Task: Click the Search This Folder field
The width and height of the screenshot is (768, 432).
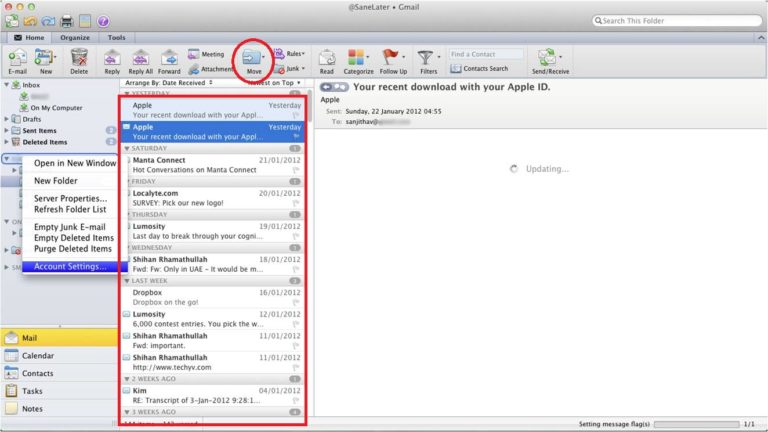Action: pyautogui.click(x=677, y=21)
